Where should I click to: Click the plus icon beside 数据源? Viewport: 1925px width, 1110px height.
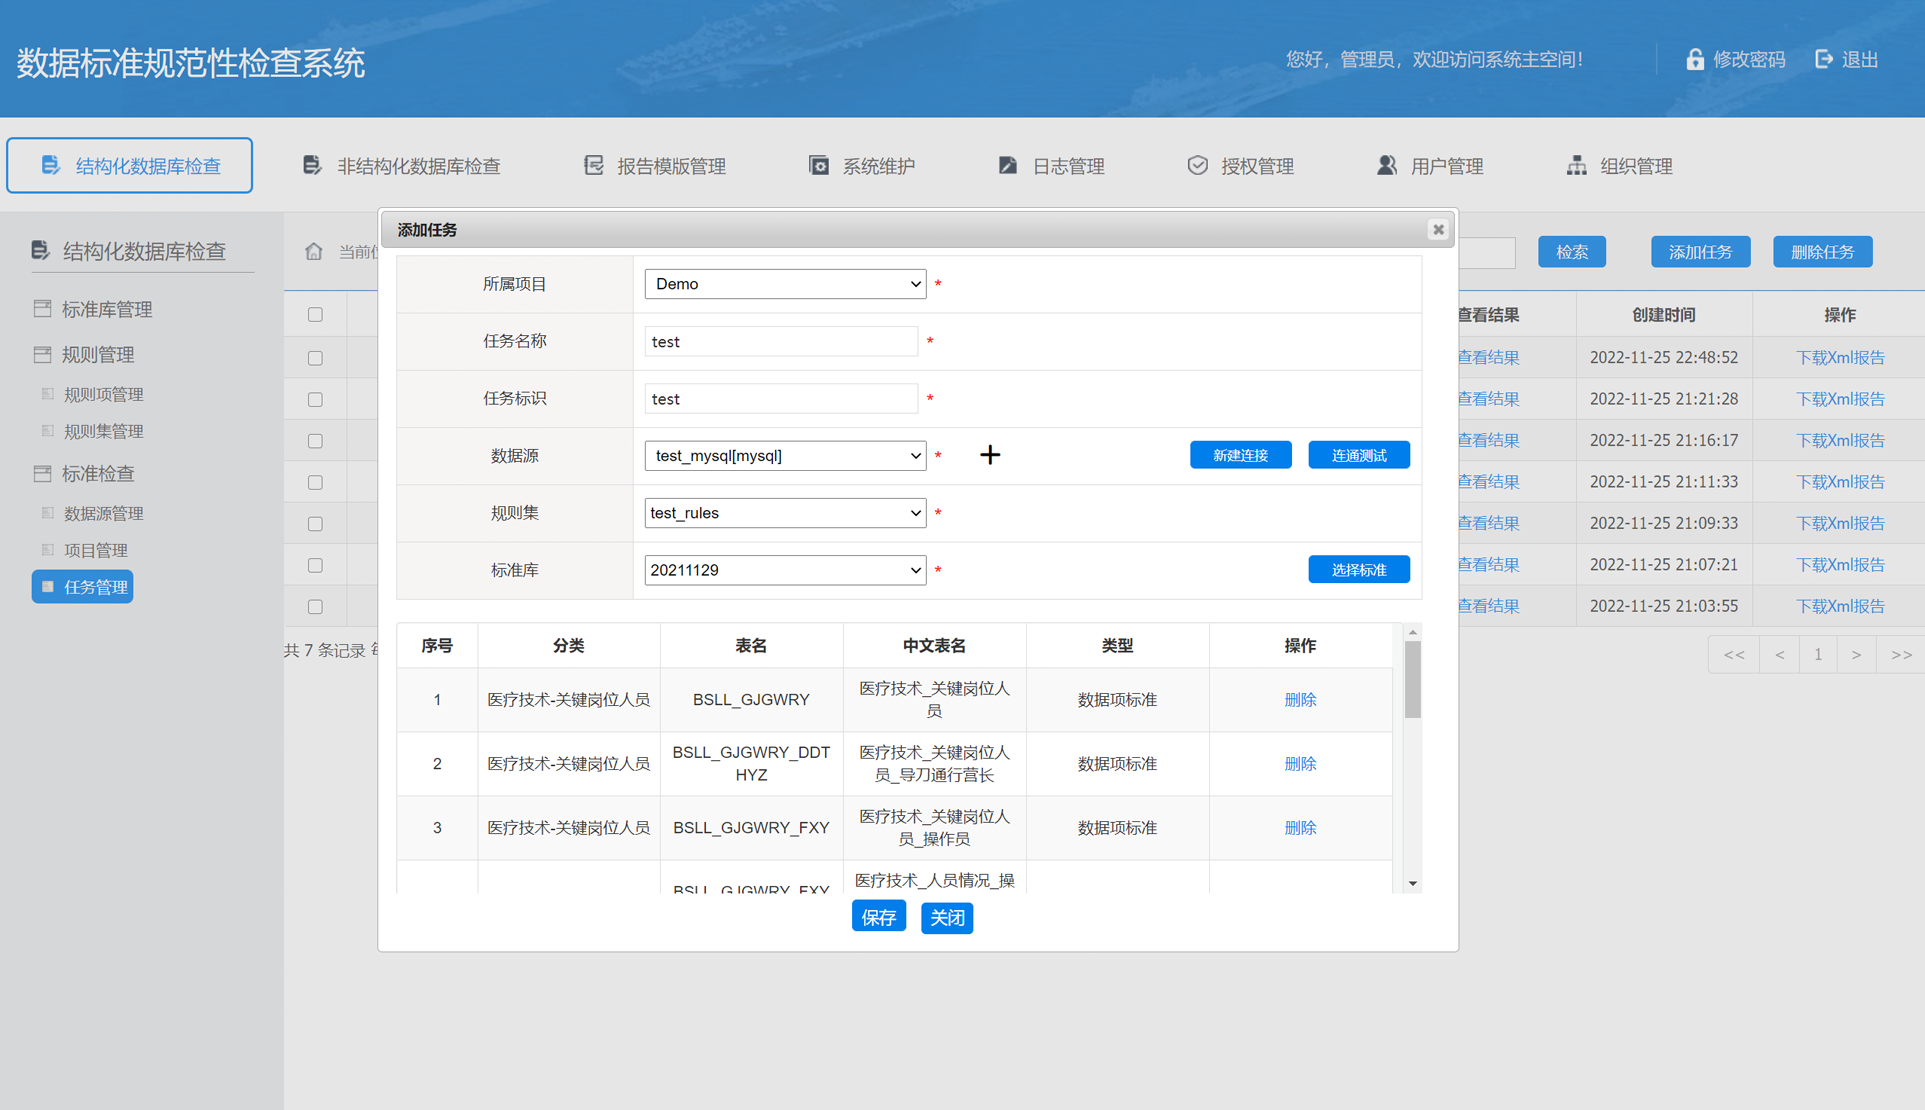[x=990, y=455]
